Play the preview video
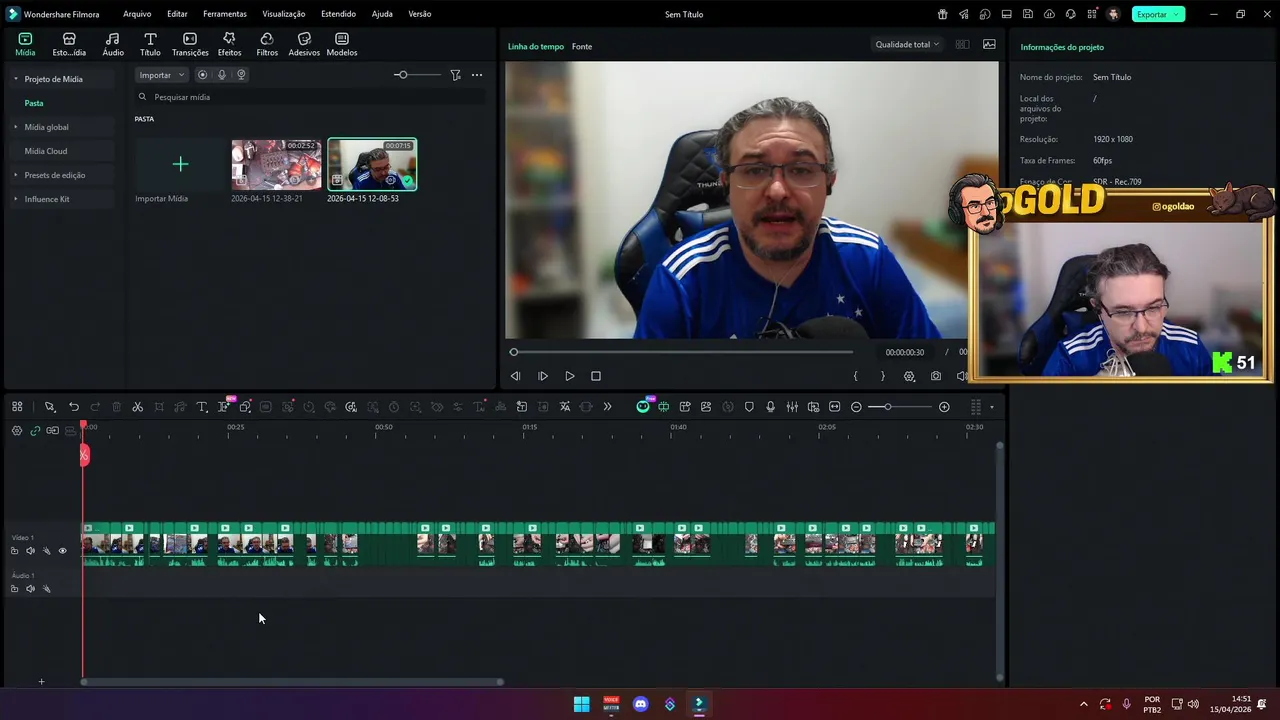The image size is (1280, 720). 570,376
